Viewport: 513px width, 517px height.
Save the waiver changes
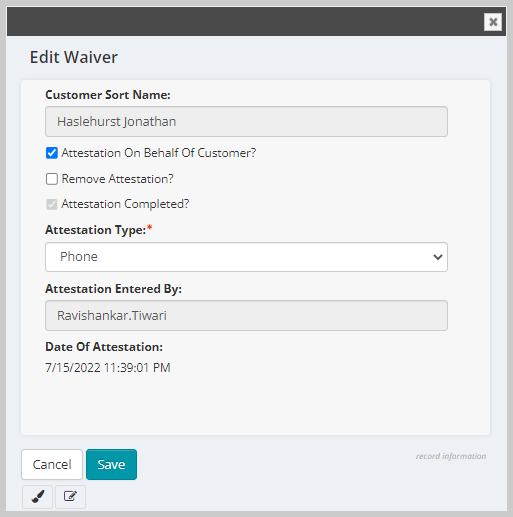111,464
